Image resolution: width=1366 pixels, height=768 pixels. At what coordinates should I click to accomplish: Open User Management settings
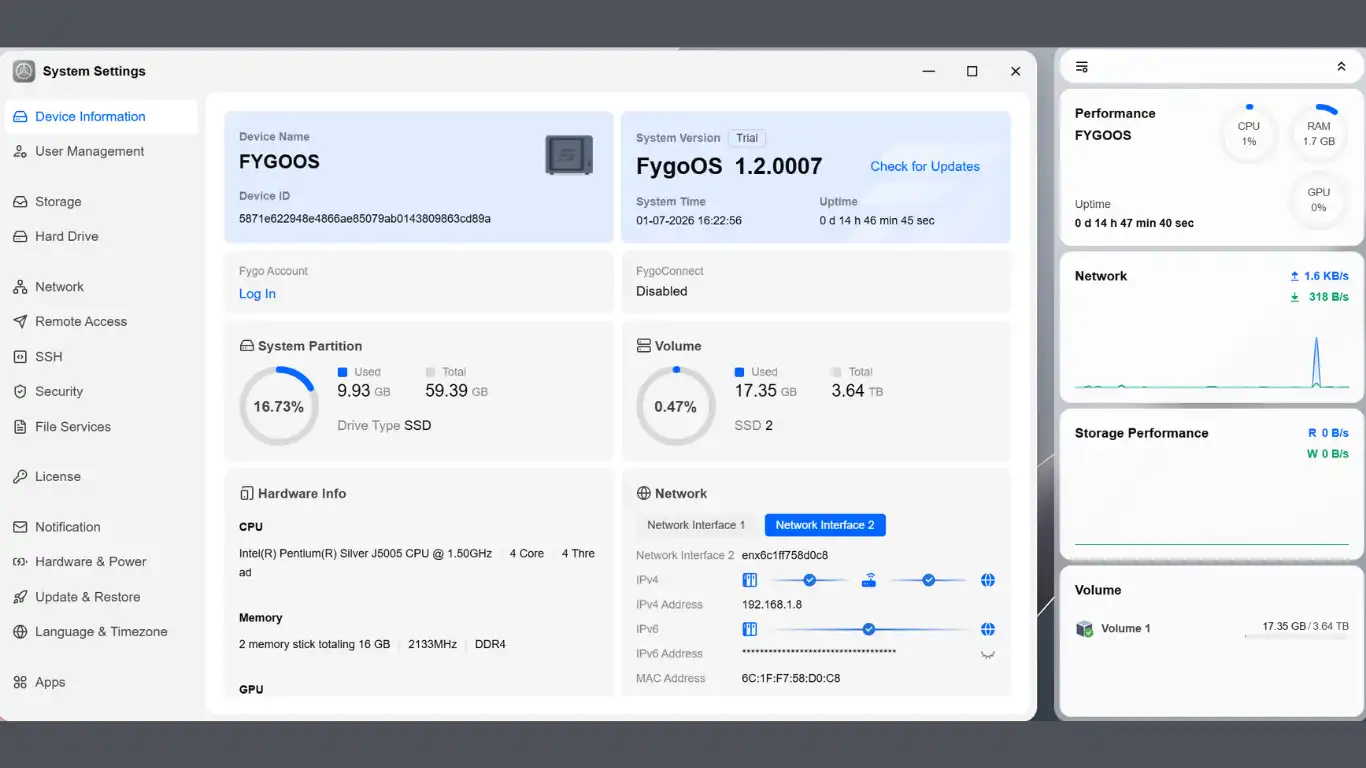[x=101, y=151]
